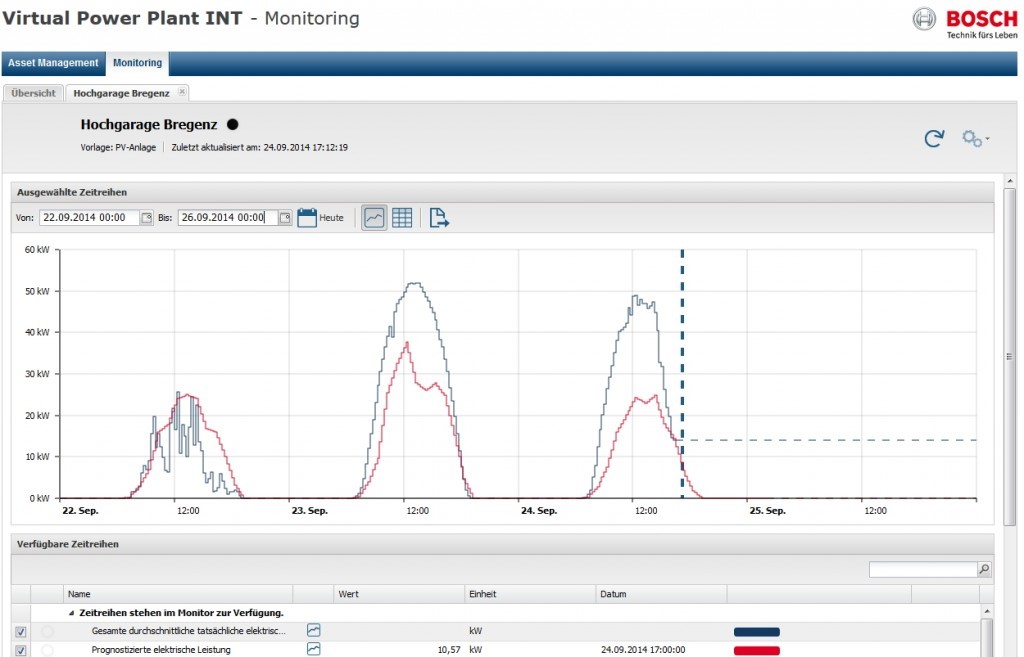
Task: Click into the Von date input field
Action: [88, 218]
